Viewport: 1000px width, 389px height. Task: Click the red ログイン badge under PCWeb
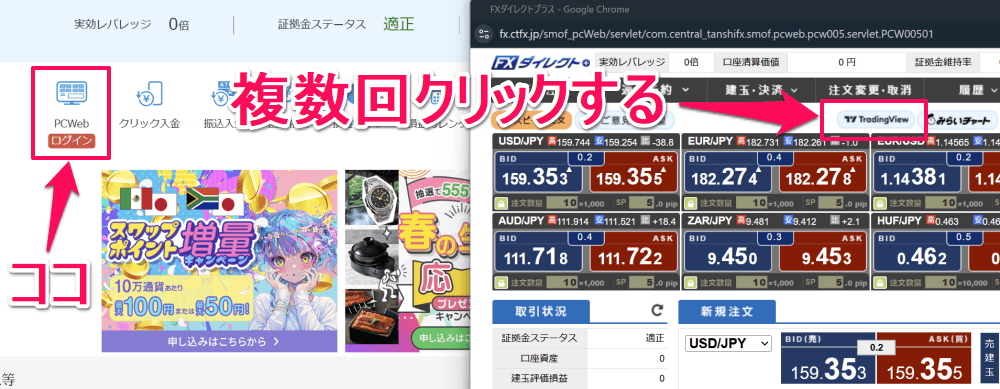pos(71,140)
